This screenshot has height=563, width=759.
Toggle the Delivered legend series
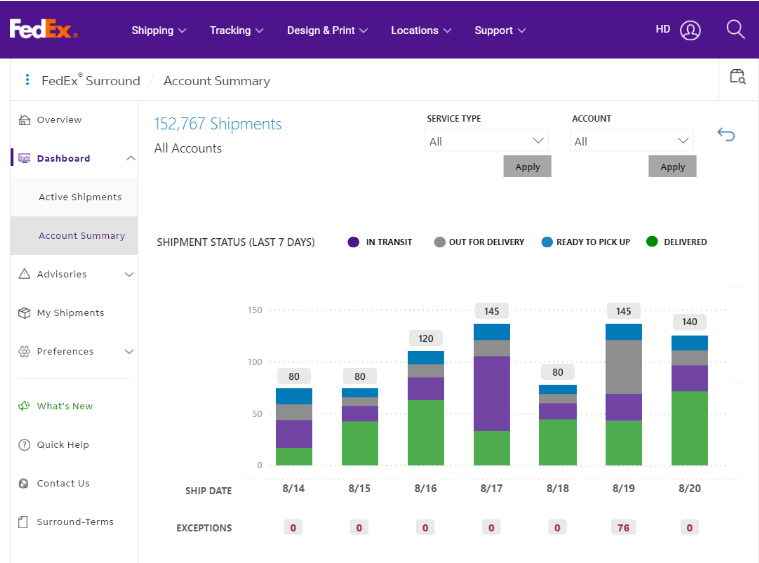(x=677, y=242)
